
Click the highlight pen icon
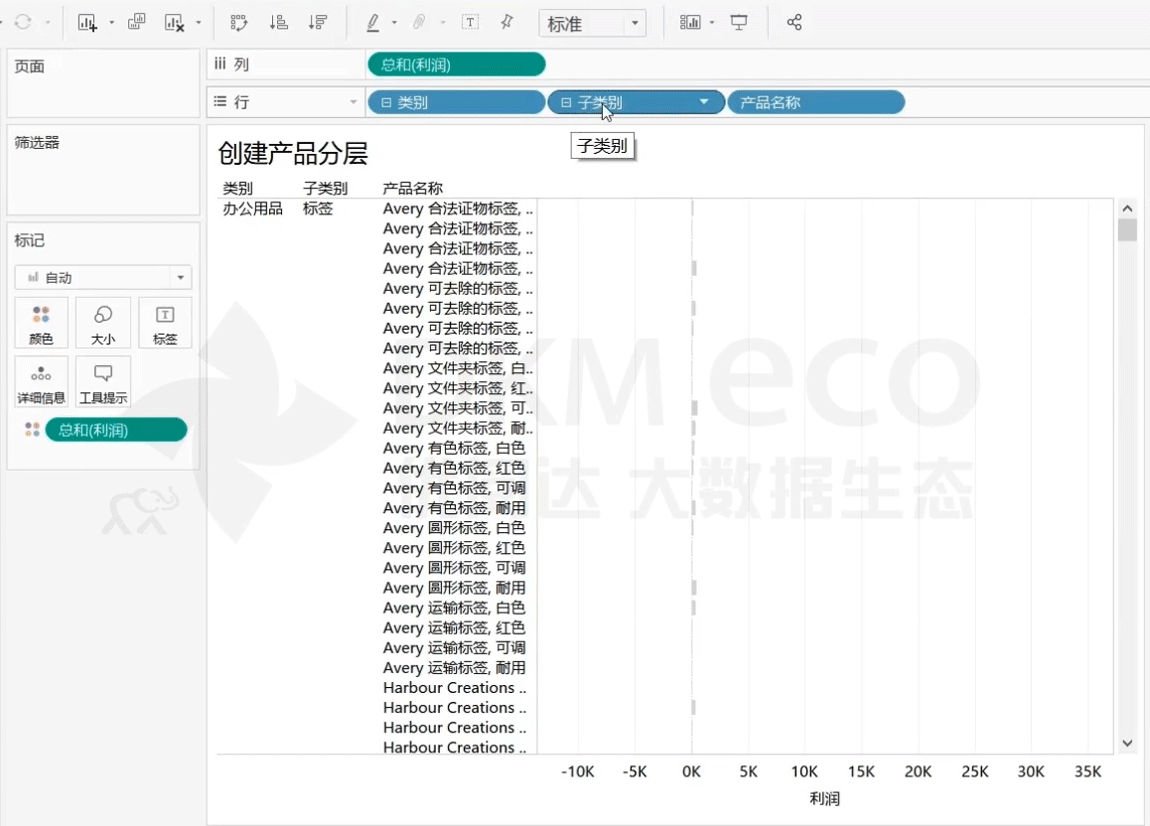pyautogui.click(x=373, y=23)
